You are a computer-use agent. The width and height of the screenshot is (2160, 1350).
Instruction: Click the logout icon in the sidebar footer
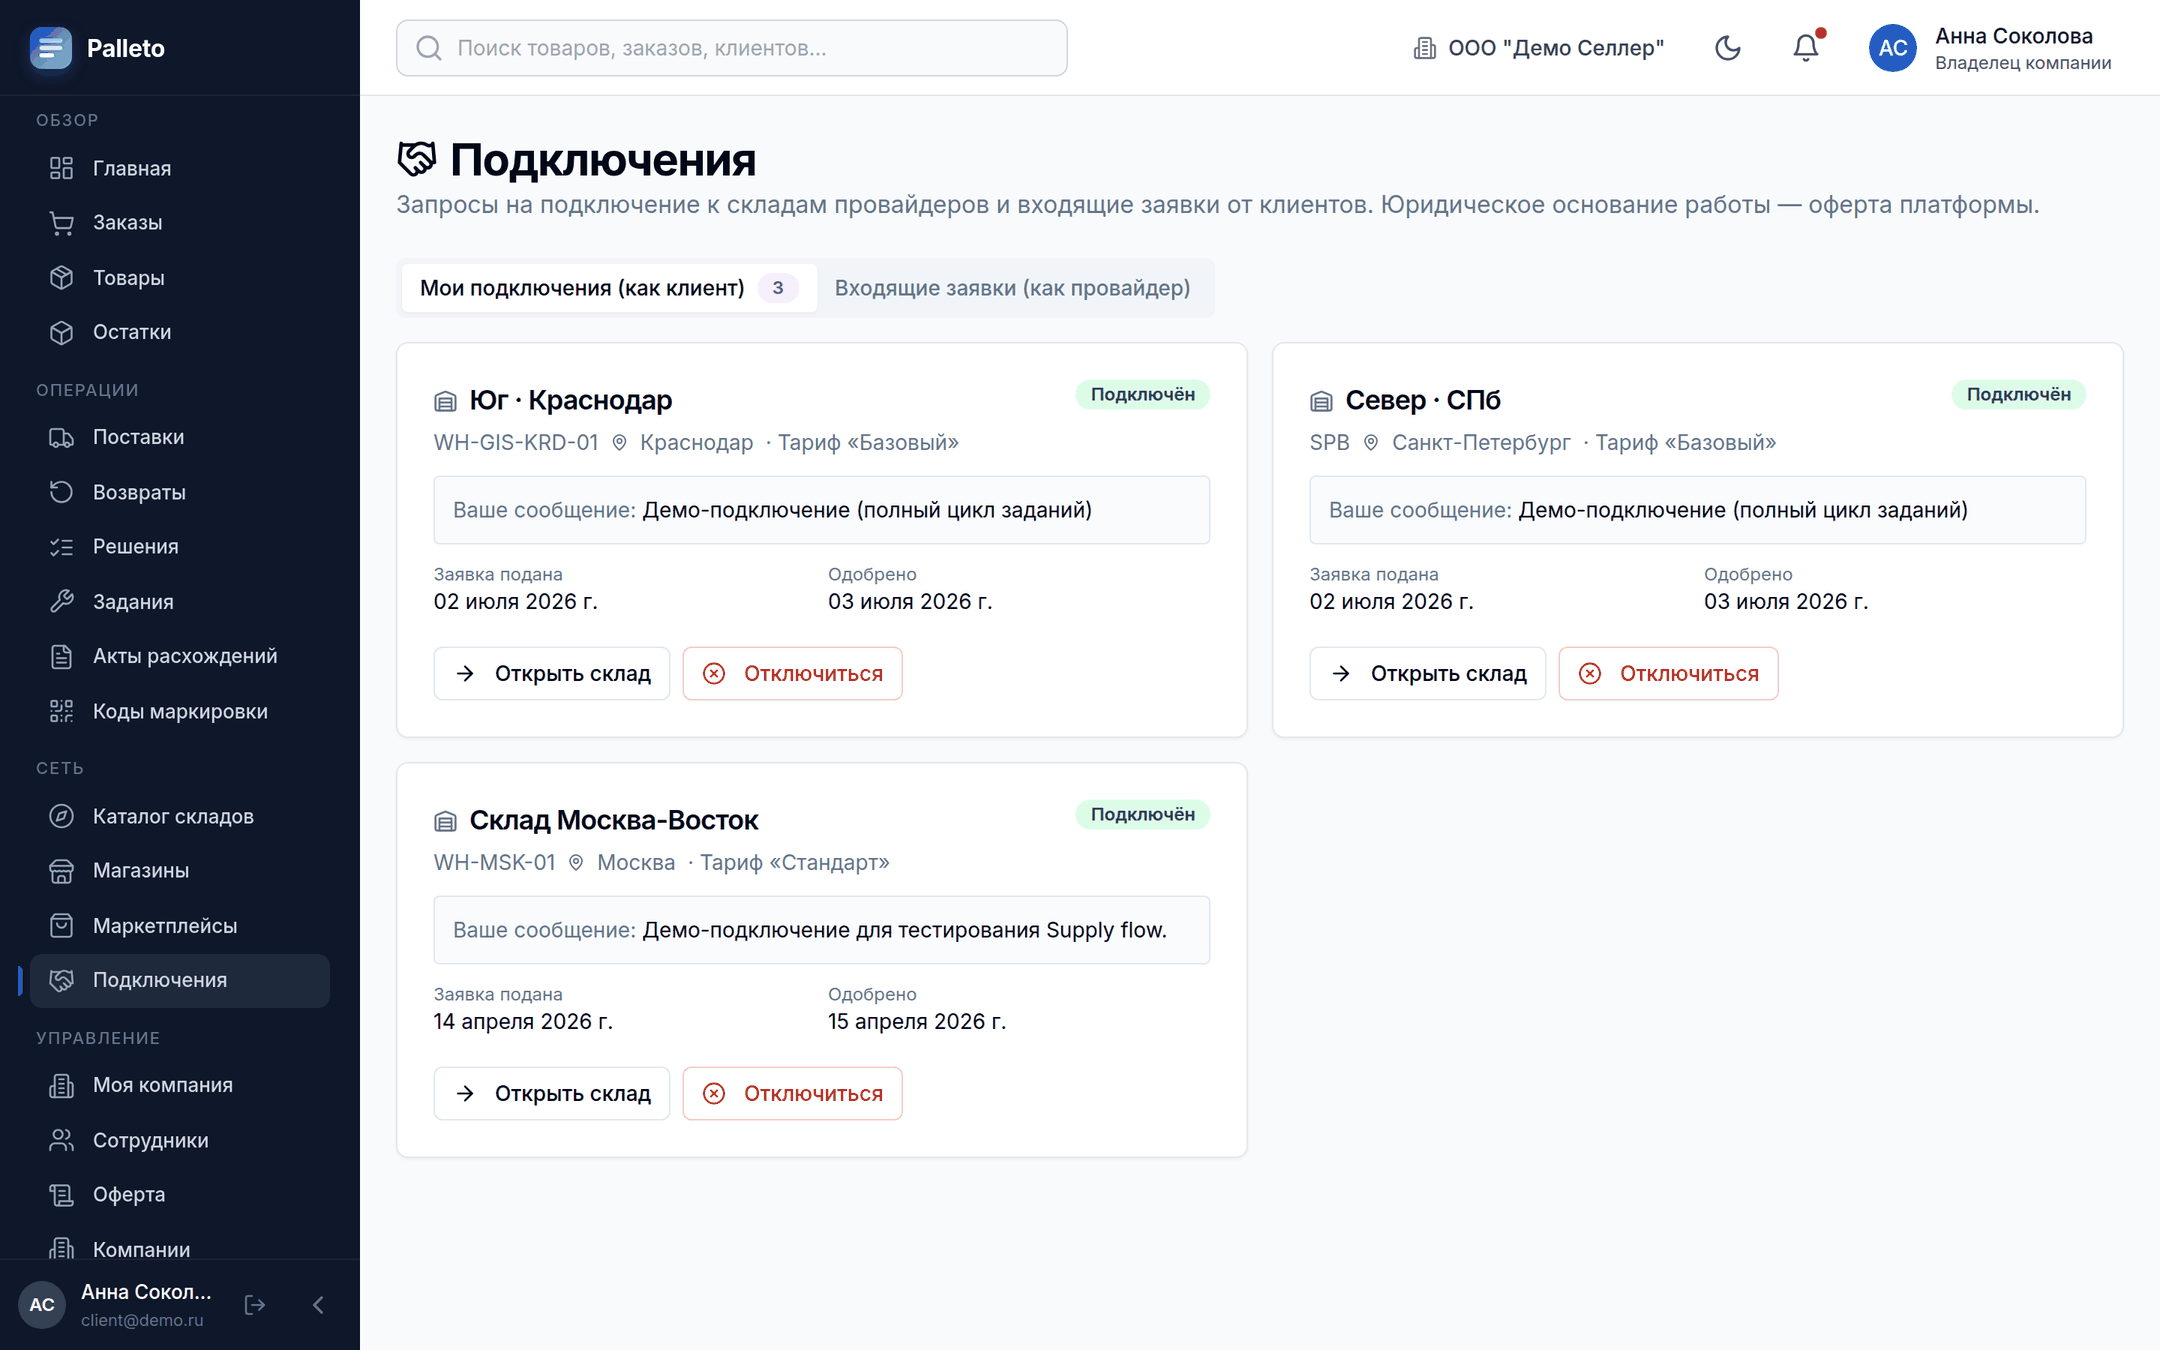click(x=254, y=1304)
